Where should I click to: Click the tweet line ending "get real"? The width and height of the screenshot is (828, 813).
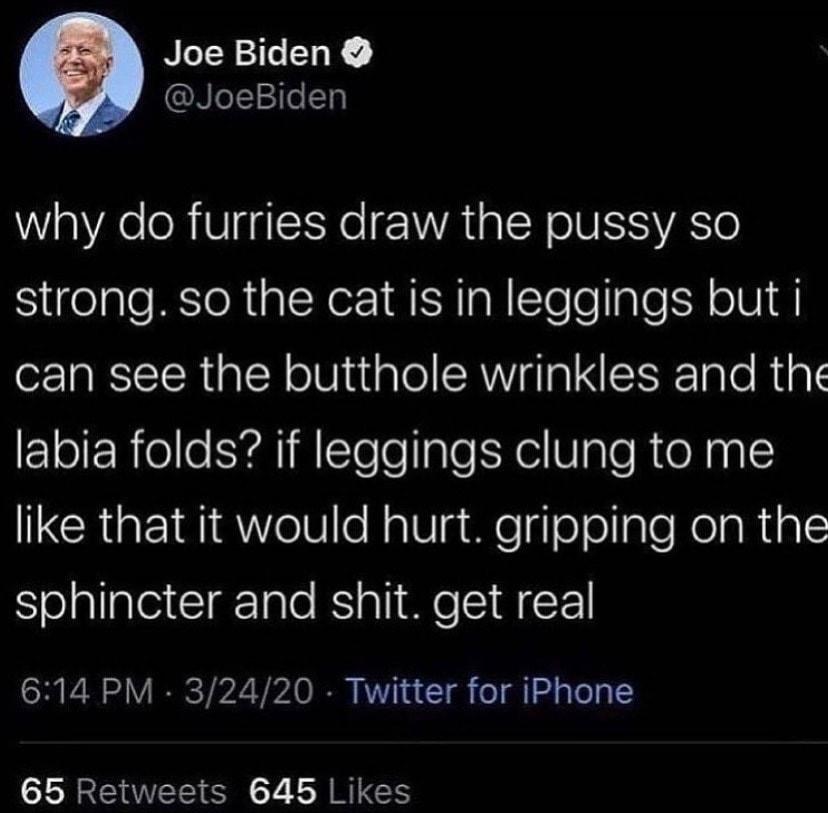305,604
